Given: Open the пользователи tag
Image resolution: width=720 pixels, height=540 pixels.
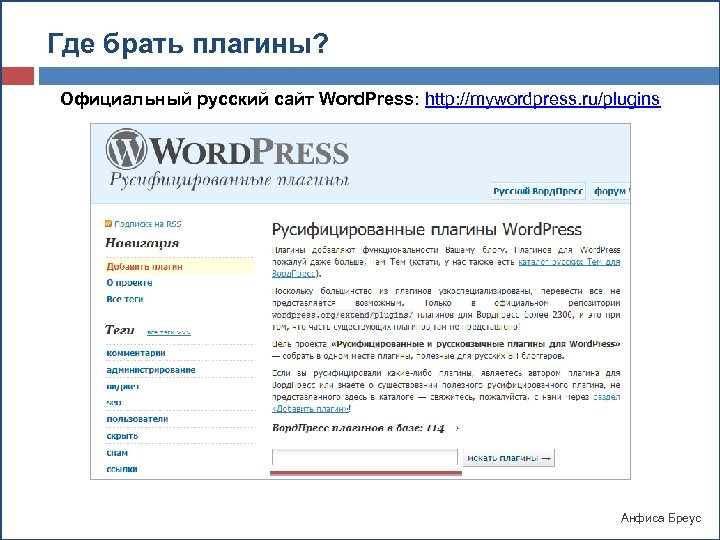Looking at the screenshot, I should pos(137,419).
